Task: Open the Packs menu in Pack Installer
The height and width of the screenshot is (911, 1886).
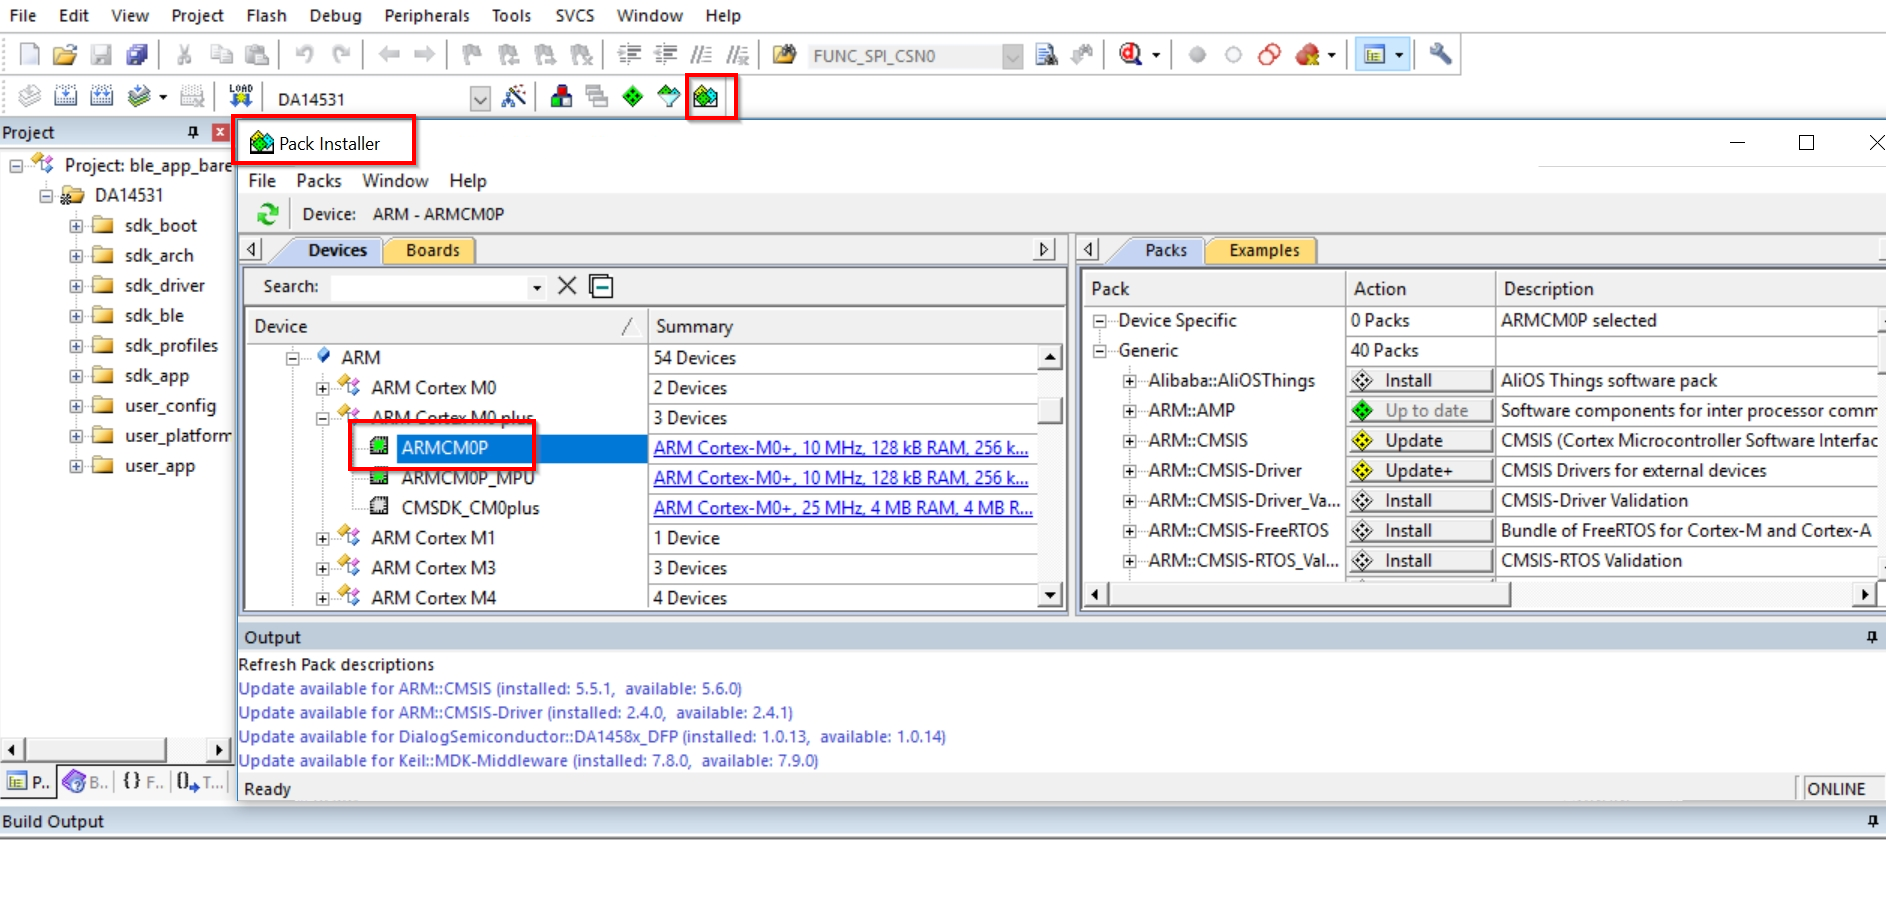Action: [319, 181]
